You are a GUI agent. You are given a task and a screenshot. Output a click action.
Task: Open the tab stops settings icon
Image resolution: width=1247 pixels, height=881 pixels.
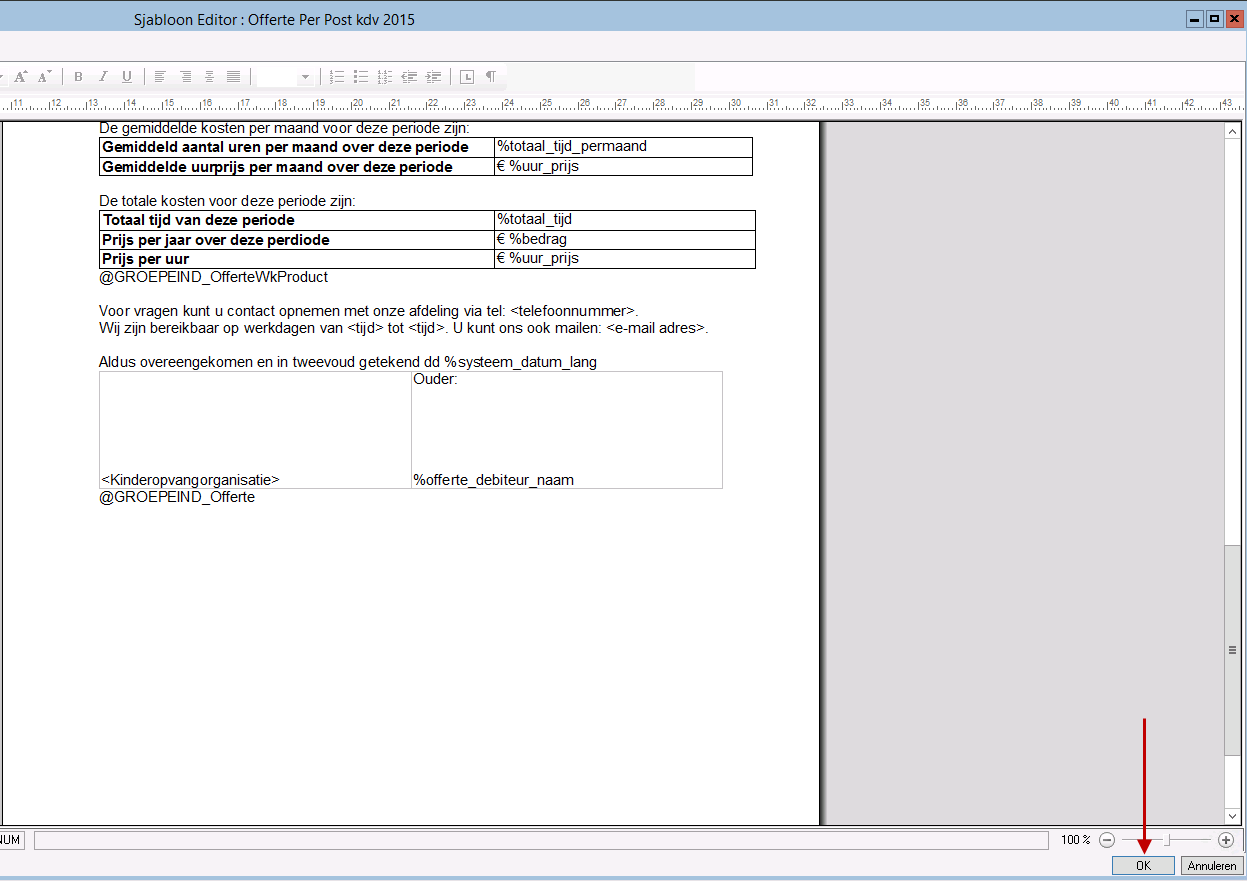click(467, 77)
